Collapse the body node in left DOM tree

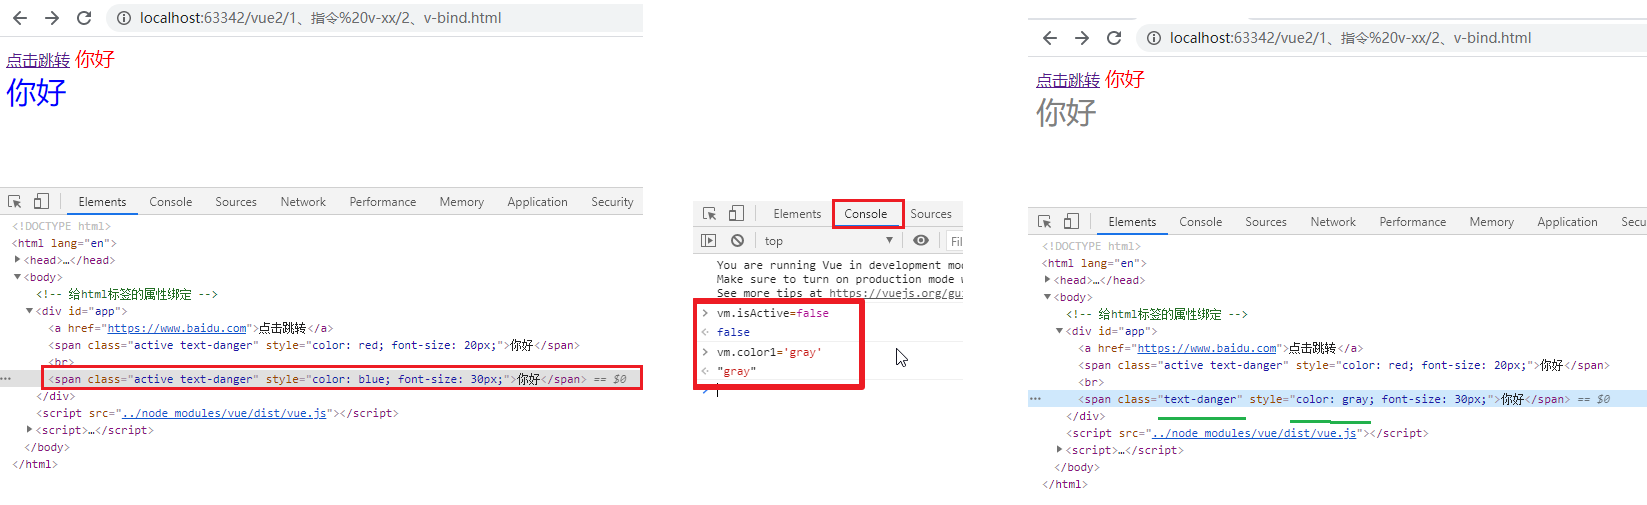pyautogui.click(x=17, y=277)
